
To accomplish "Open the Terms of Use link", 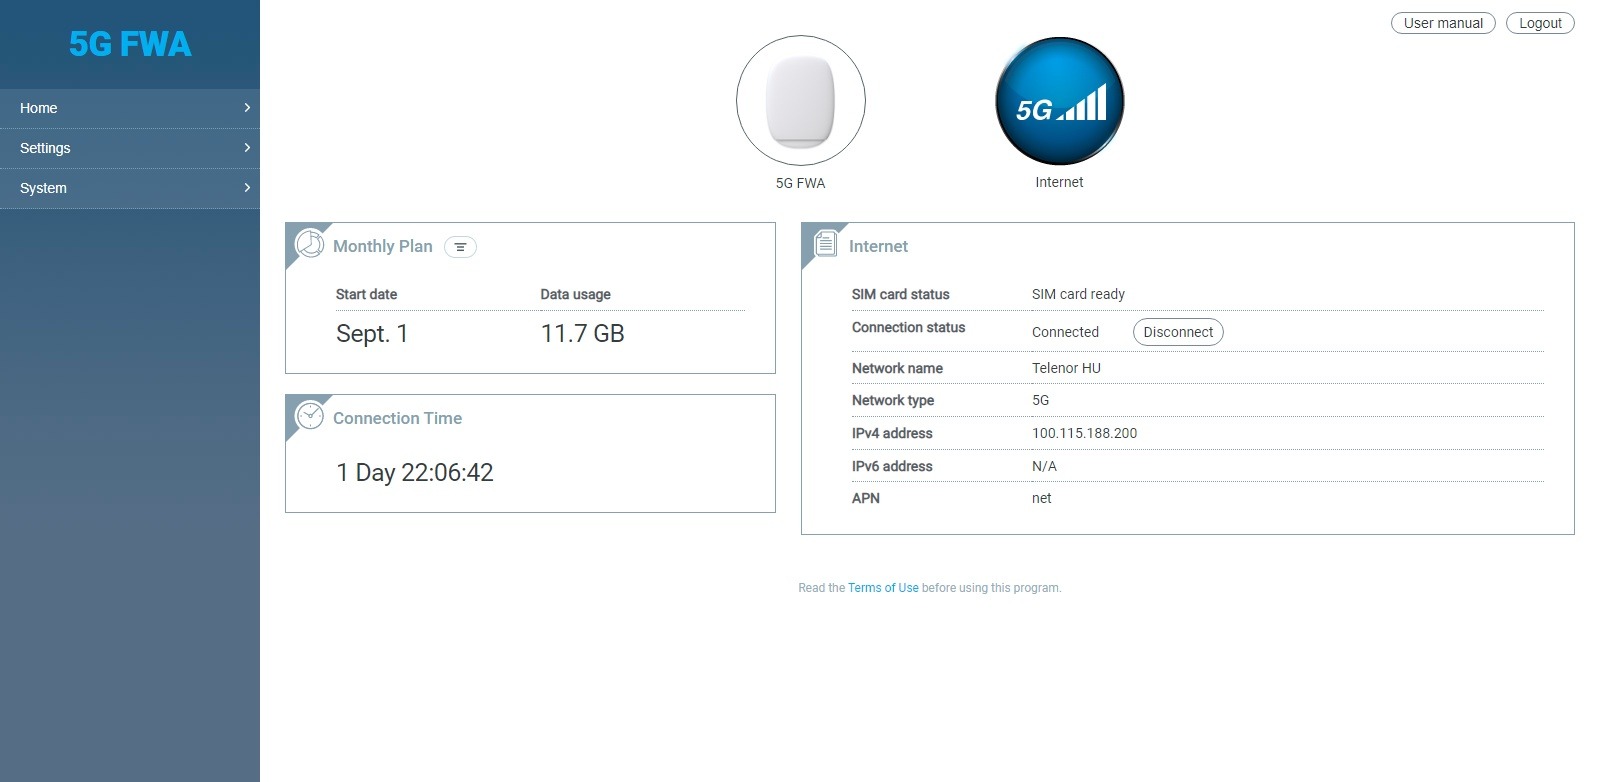I will 883,588.
